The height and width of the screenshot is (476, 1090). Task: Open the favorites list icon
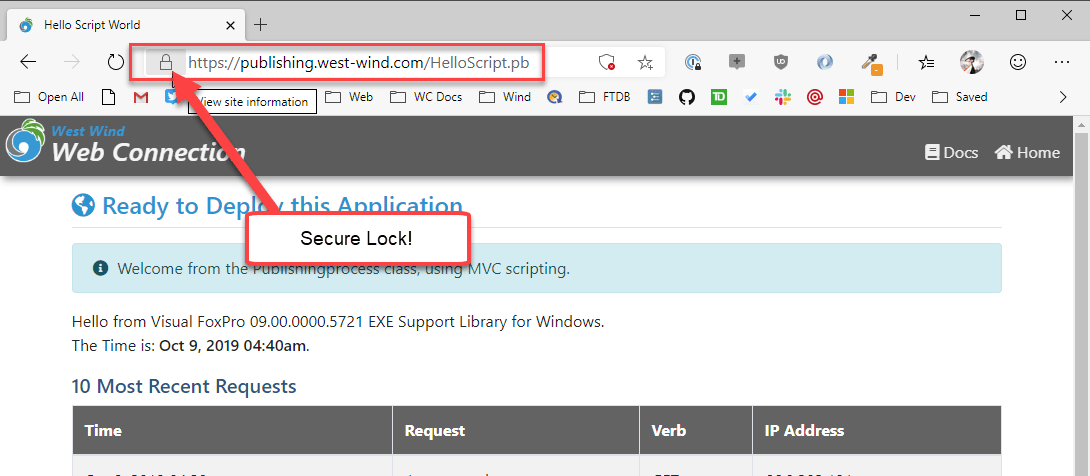(926, 62)
